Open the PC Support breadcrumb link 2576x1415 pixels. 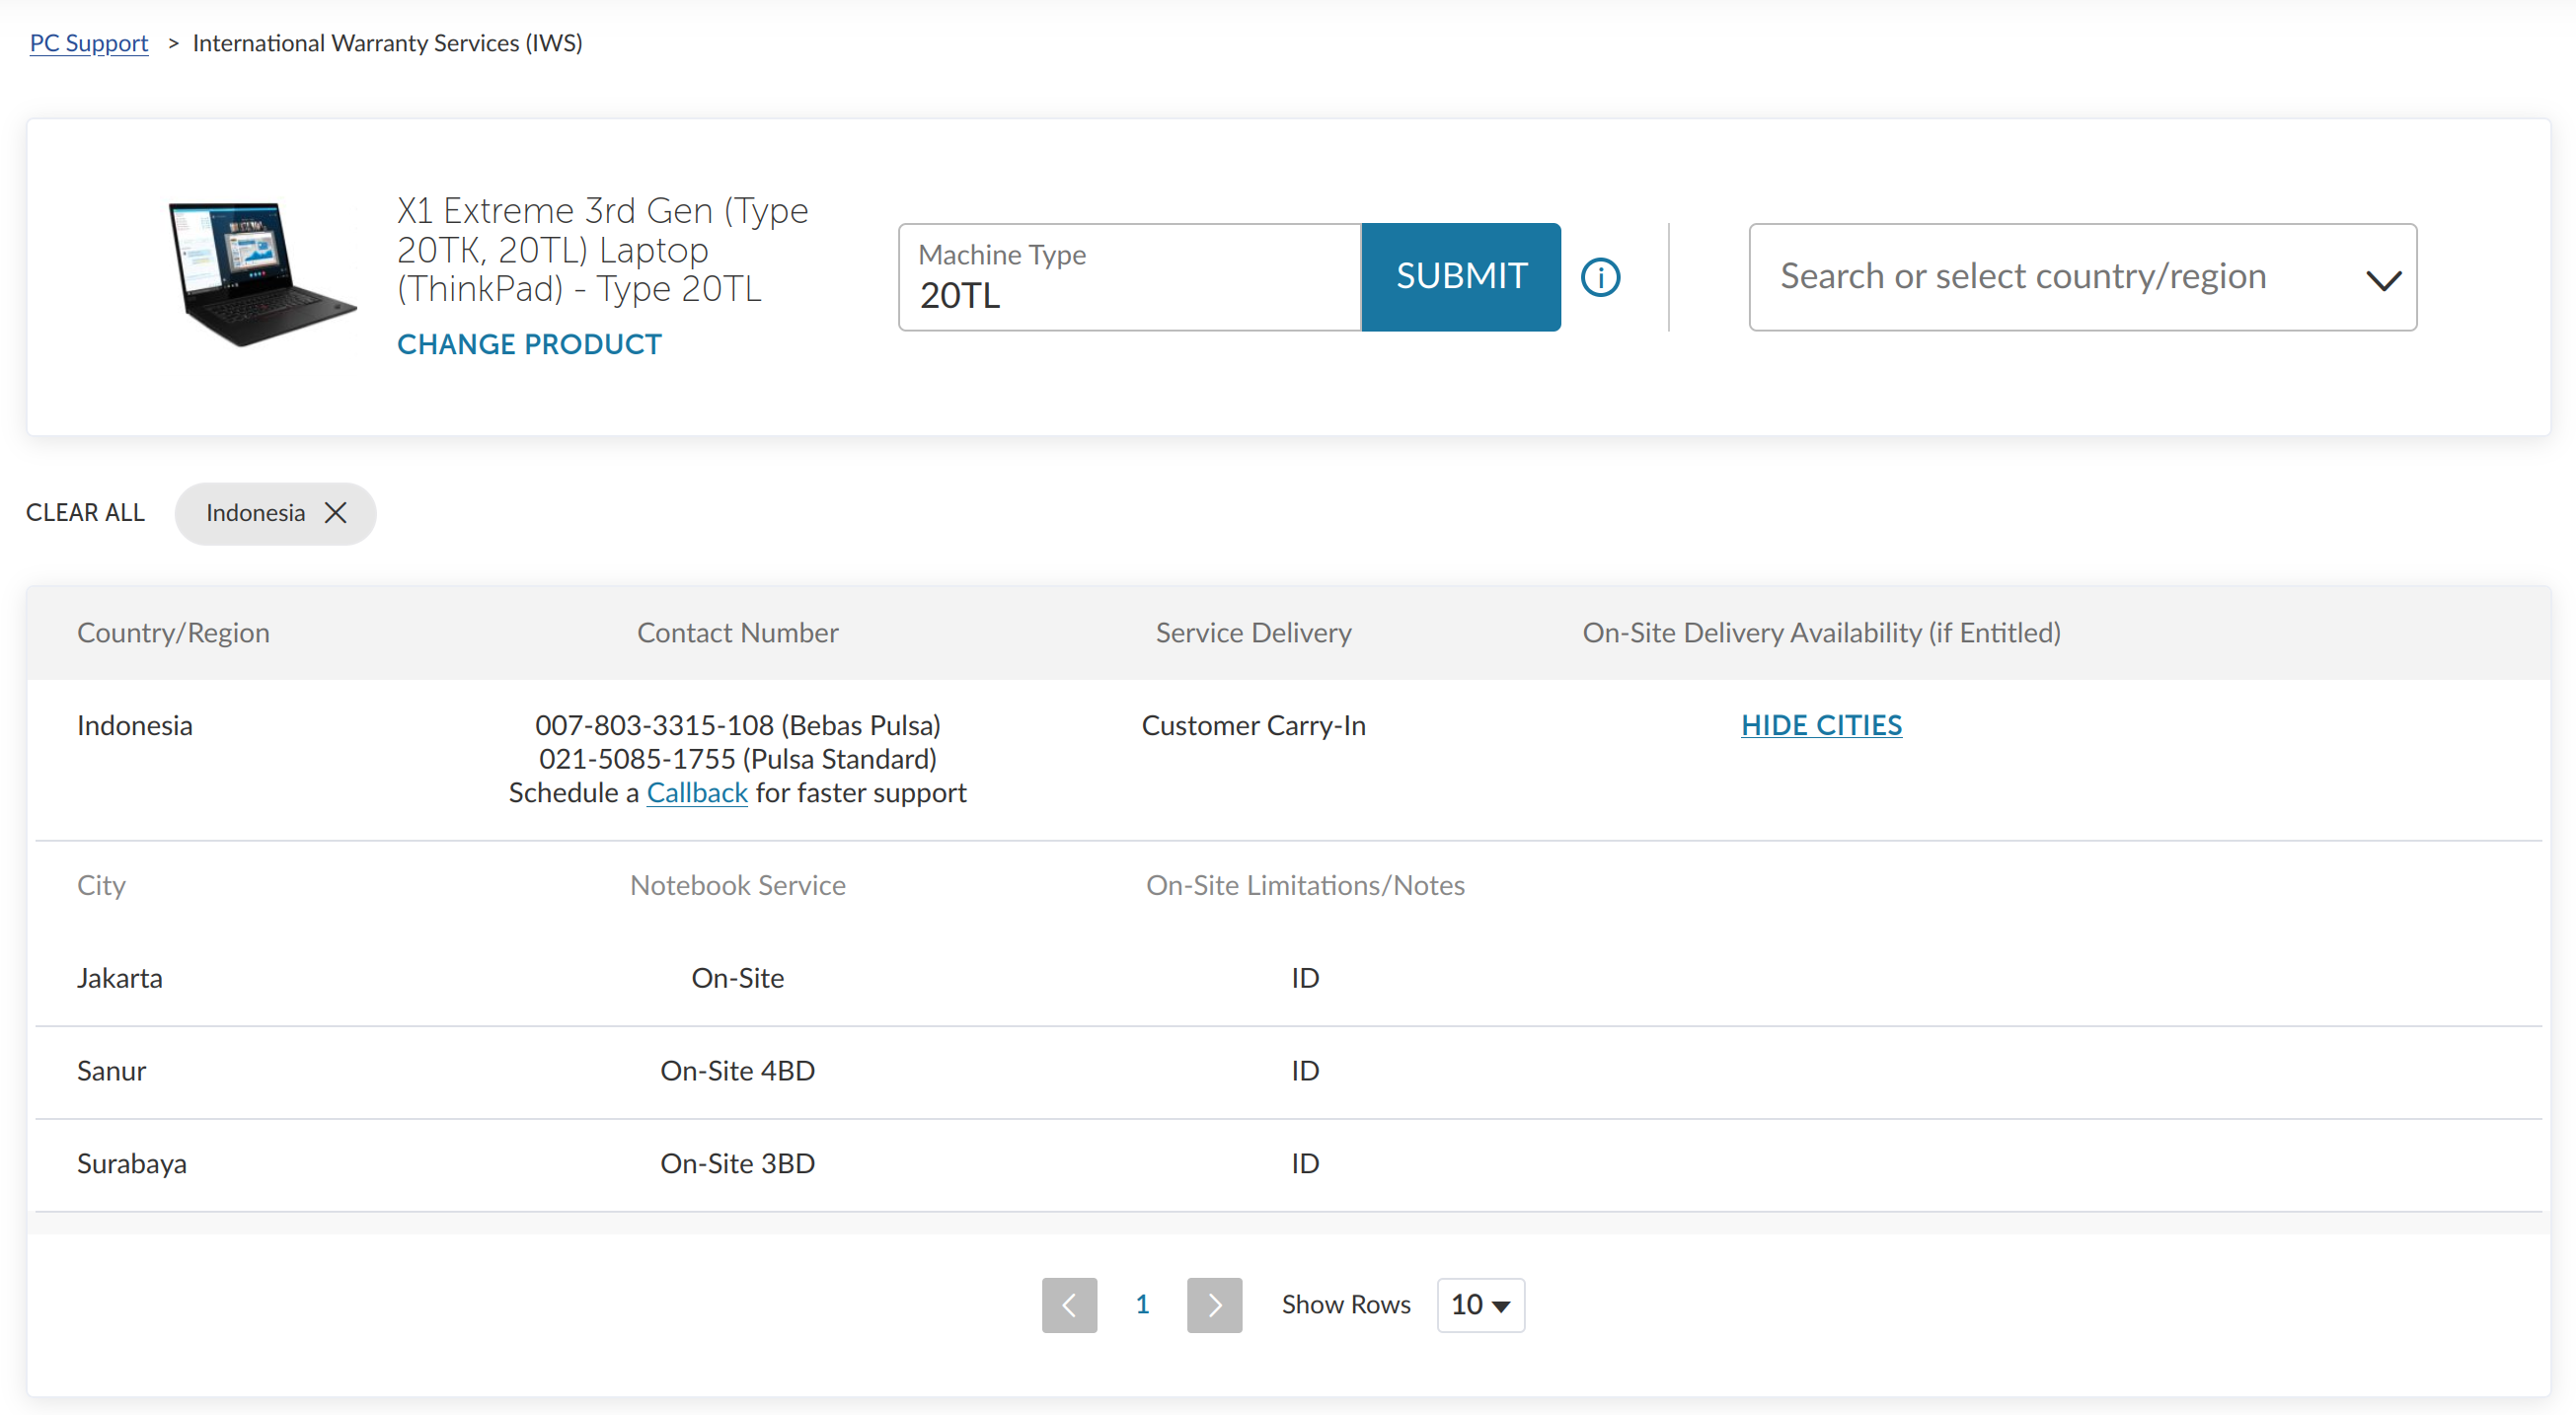pyautogui.click(x=89, y=43)
